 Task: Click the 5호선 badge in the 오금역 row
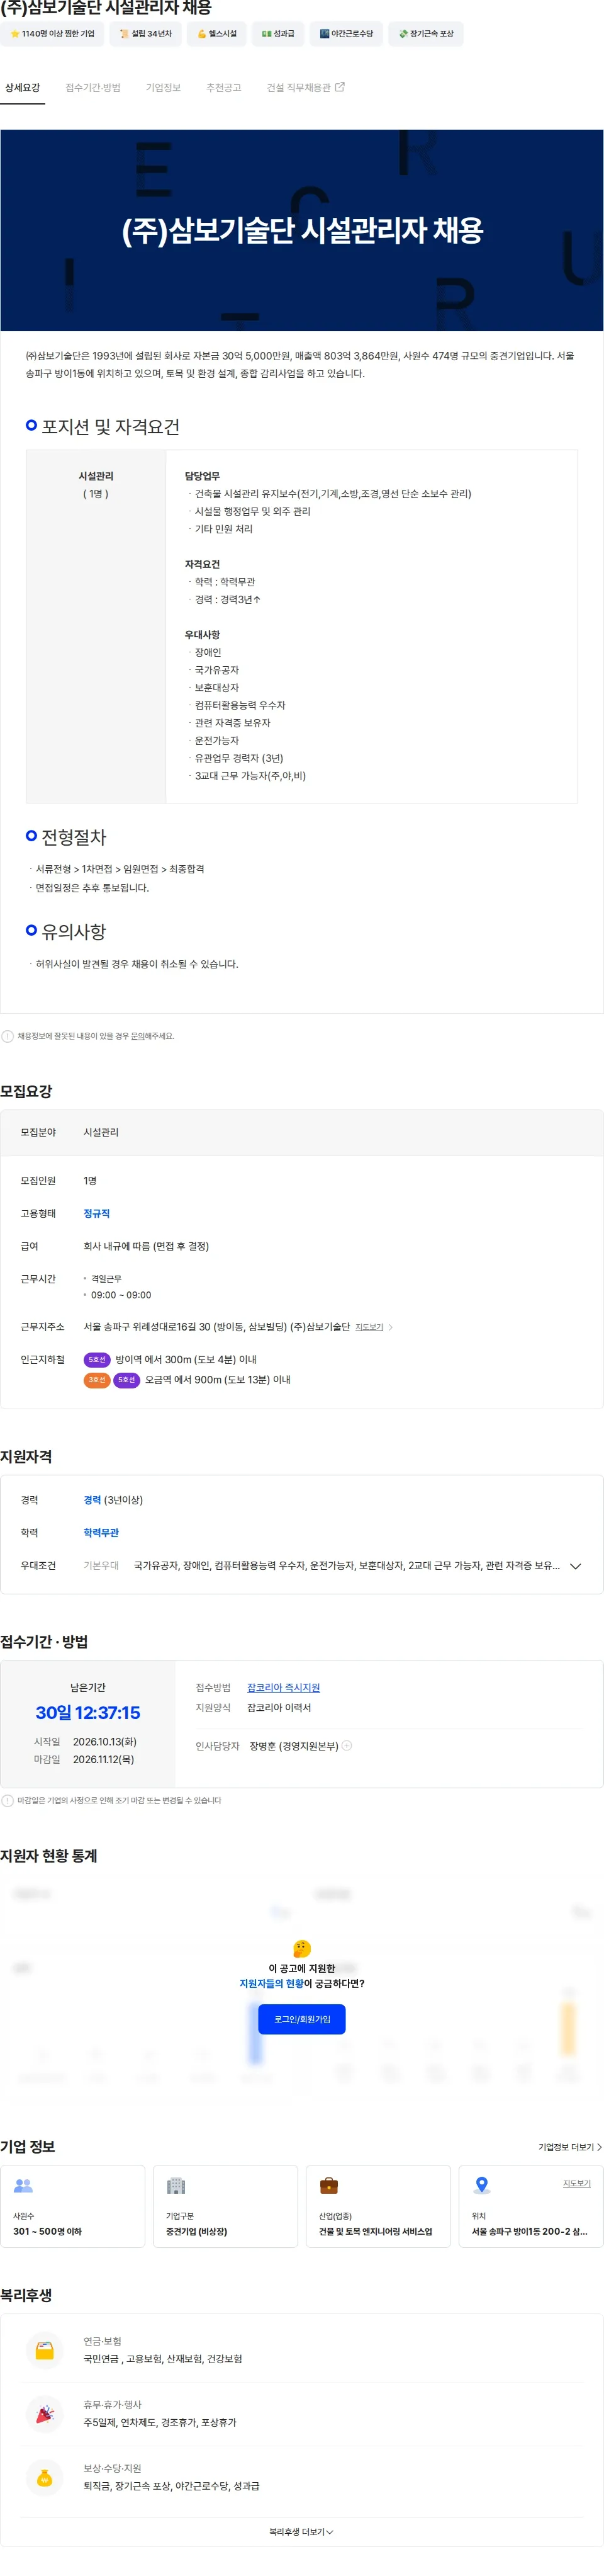(x=126, y=1380)
